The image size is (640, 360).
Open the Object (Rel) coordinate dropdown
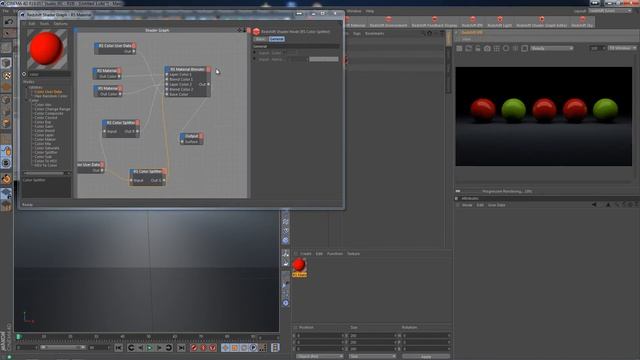click(319, 356)
